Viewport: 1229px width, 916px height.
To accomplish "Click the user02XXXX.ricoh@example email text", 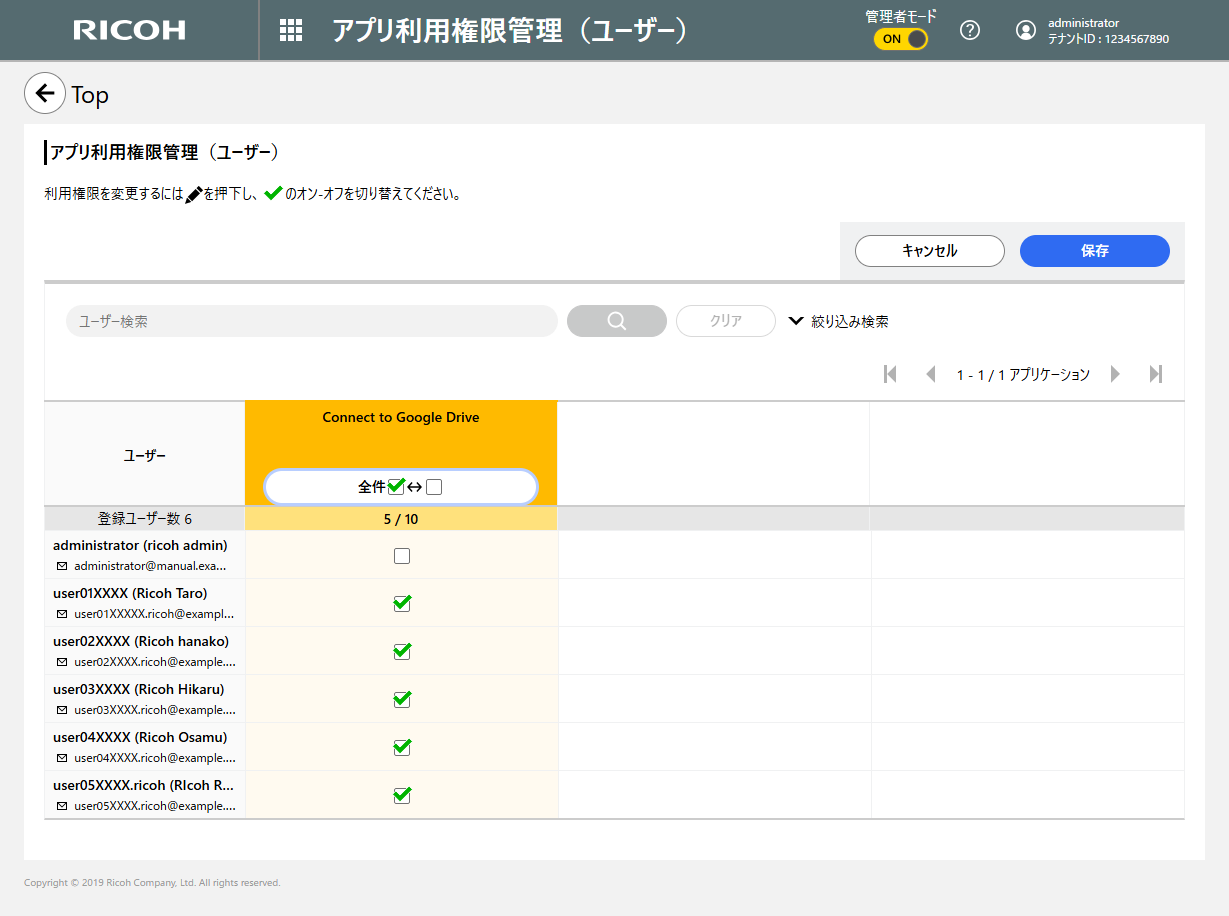I will (155, 662).
